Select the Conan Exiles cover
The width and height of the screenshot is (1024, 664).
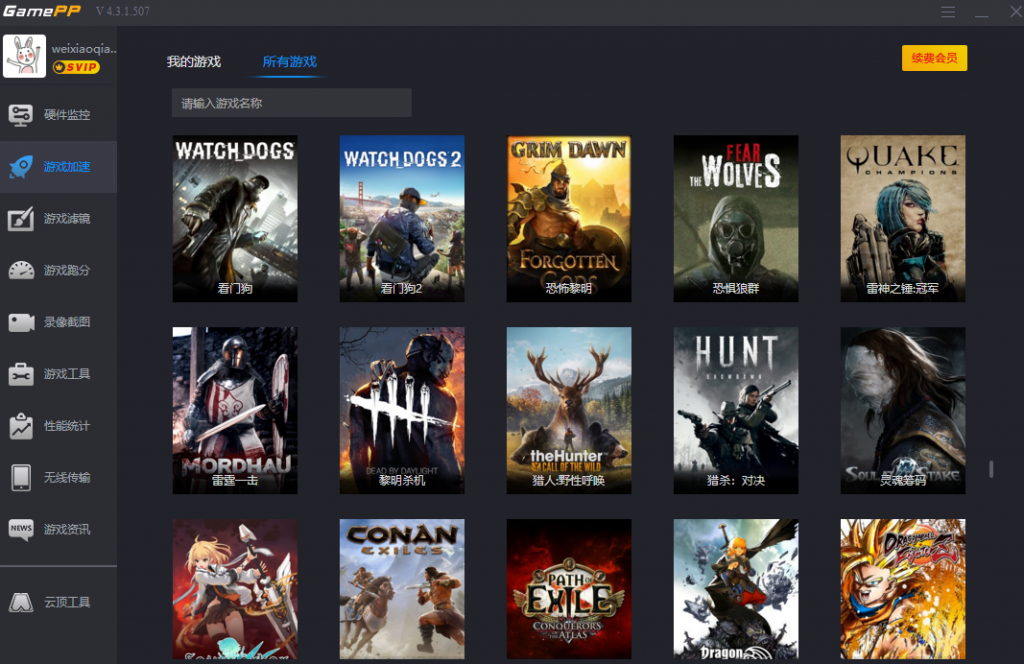point(402,589)
